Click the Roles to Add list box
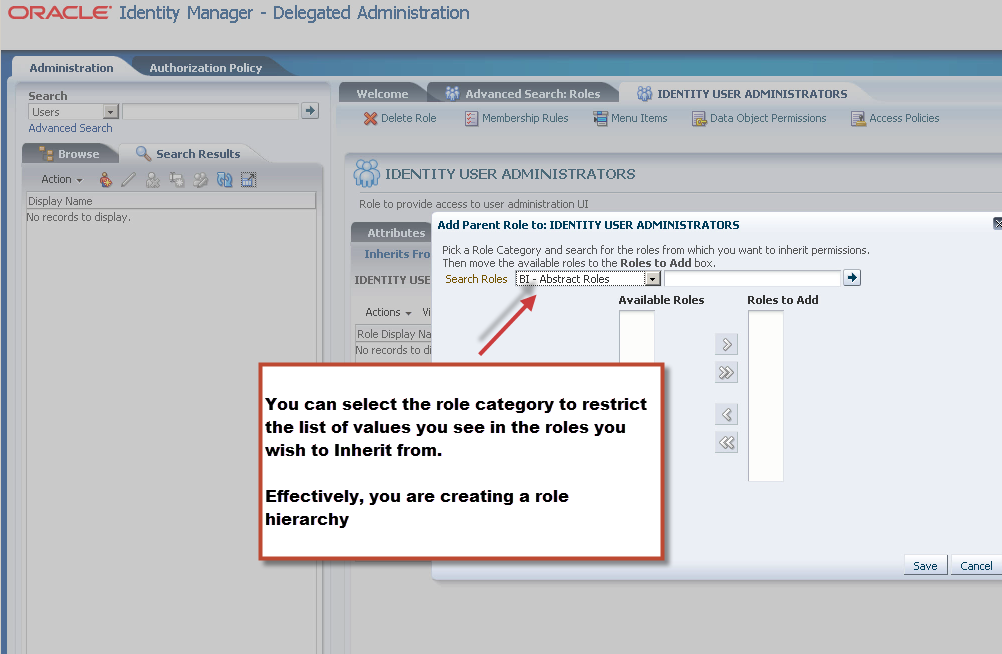 tap(766, 396)
